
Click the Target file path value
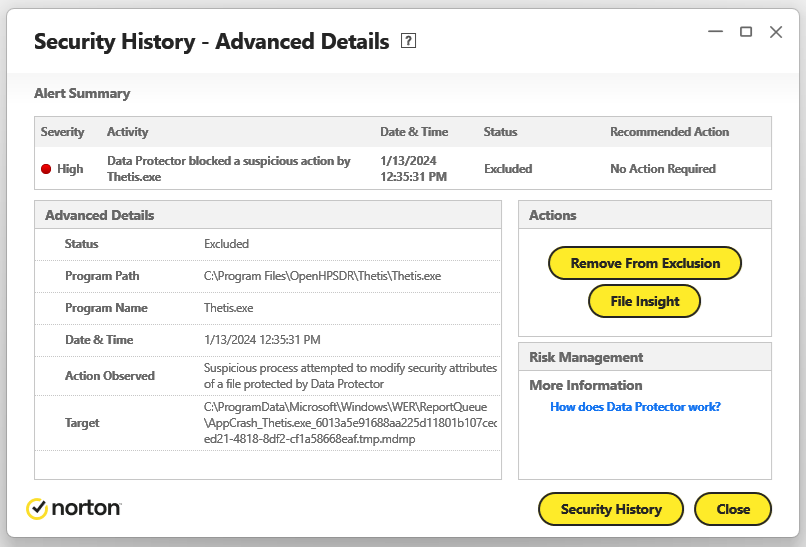[x=350, y=423]
